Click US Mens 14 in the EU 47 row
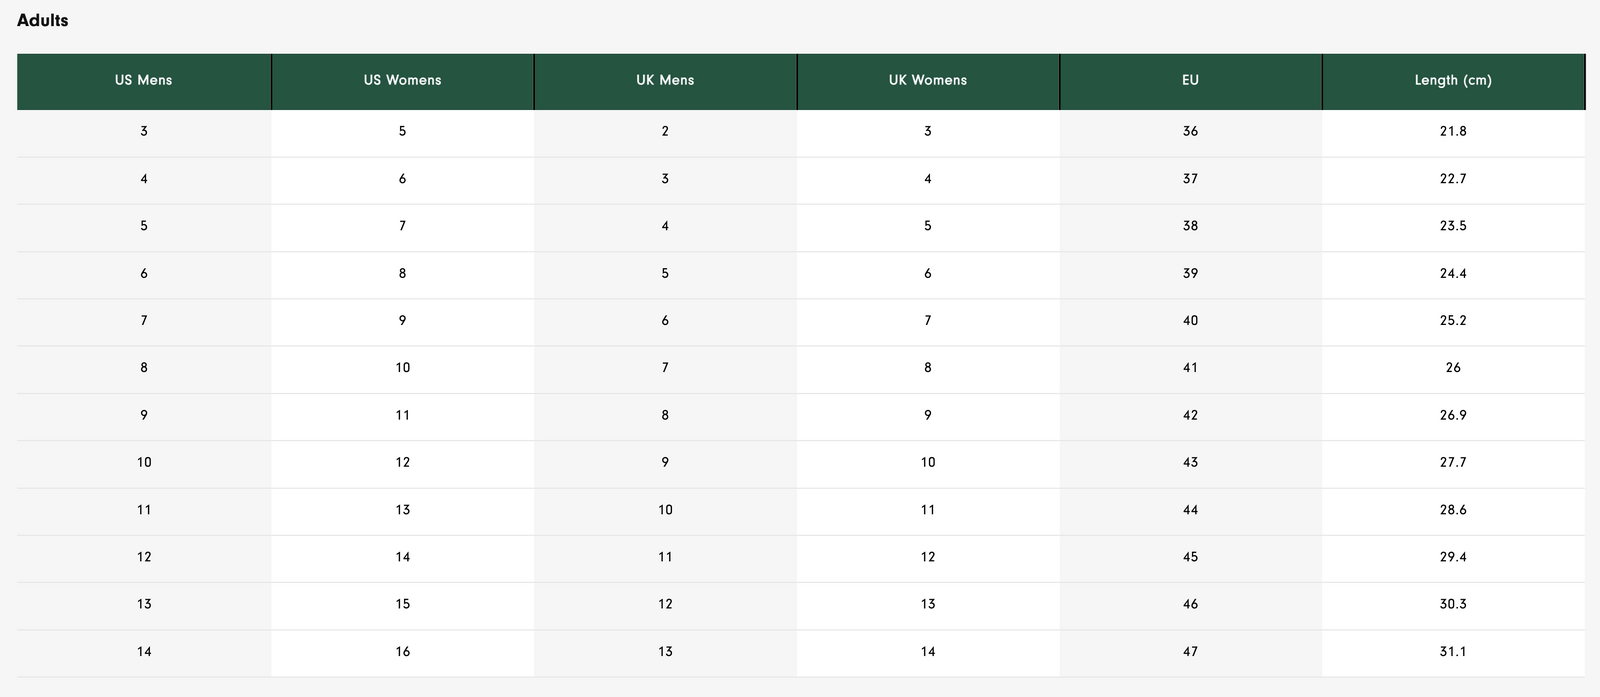Screen dimensions: 1600x697 pos(144,652)
